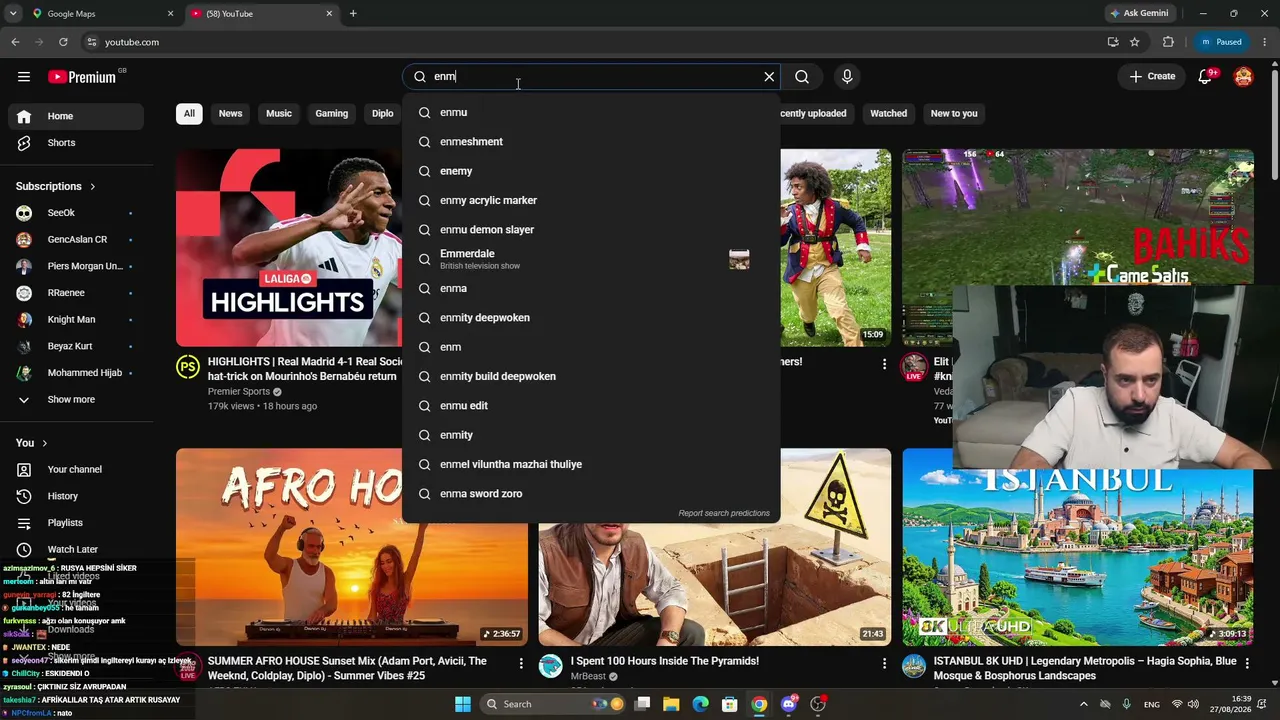Choose the 'enma sword zoro' suggestion

591,494
